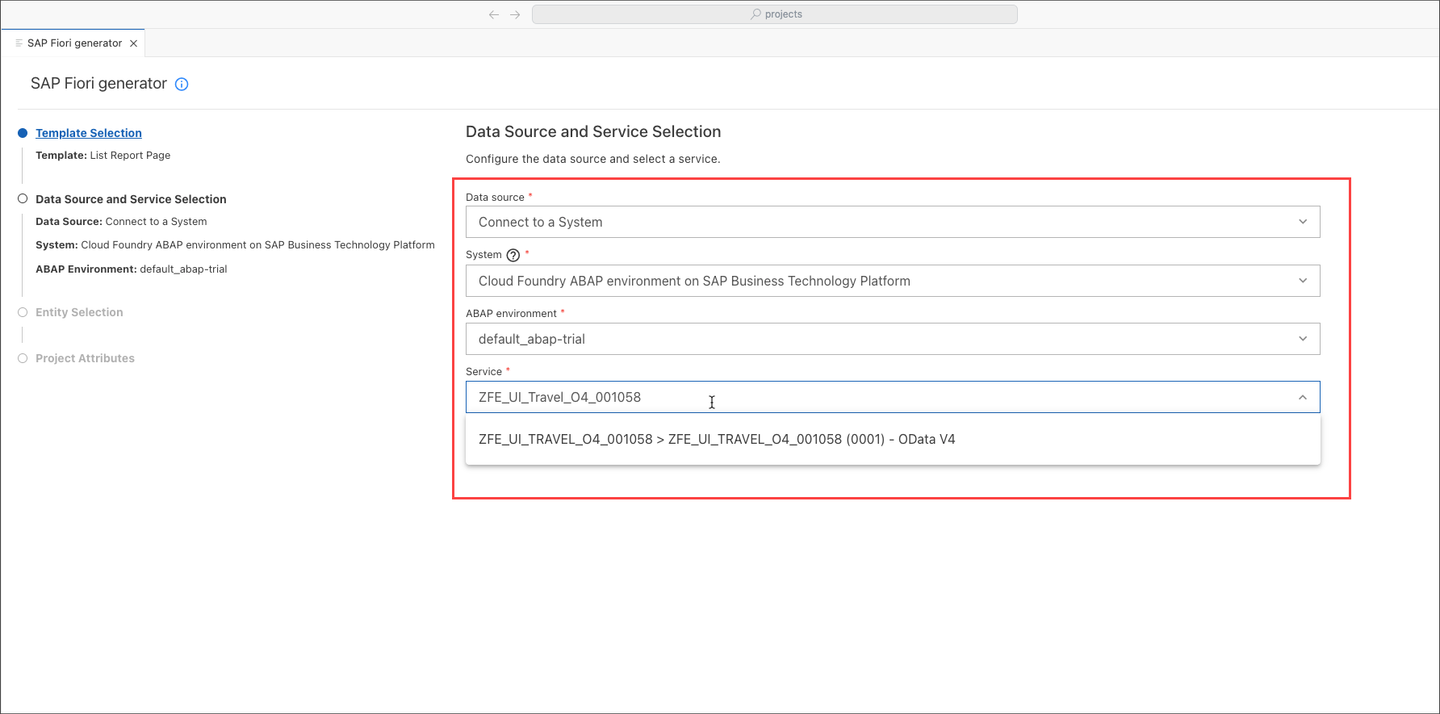
Task: Click the tab list icon left of SAP Fiori generator
Action: pos(19,43)
